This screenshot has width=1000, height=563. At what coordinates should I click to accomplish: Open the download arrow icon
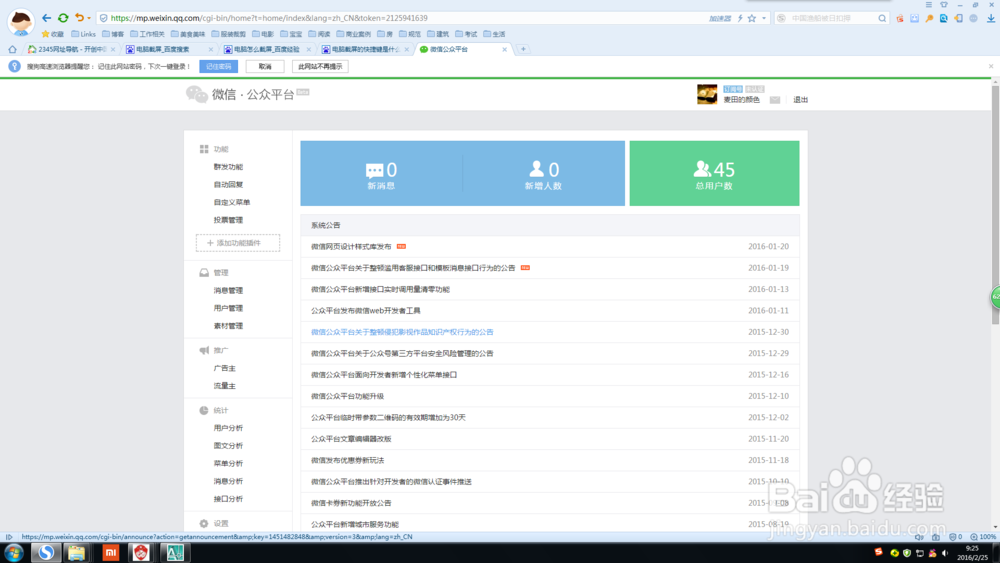point(990,18)
